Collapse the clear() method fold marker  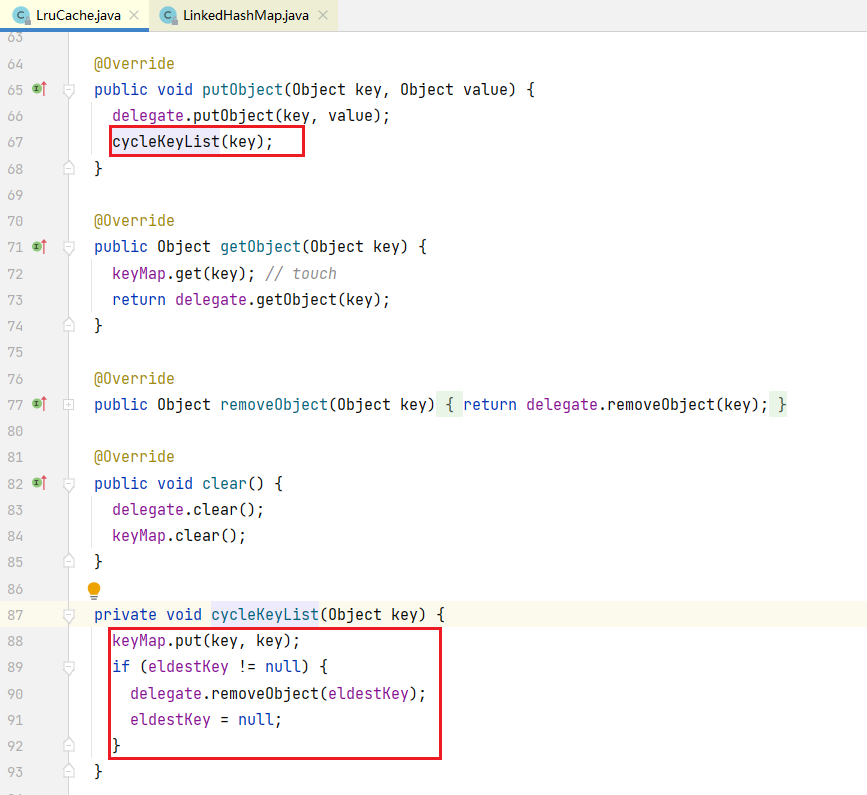(x=69, y=483)
